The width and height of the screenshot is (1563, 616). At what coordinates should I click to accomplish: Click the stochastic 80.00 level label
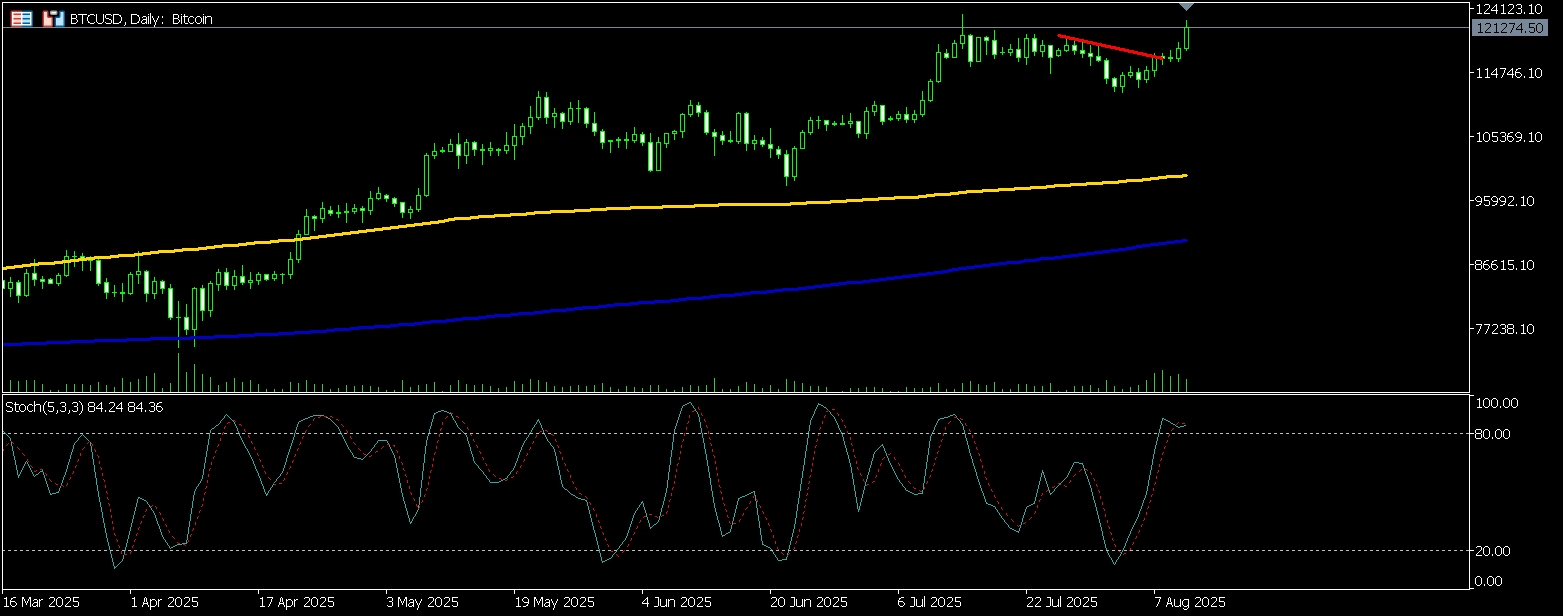coord(1497,434)
